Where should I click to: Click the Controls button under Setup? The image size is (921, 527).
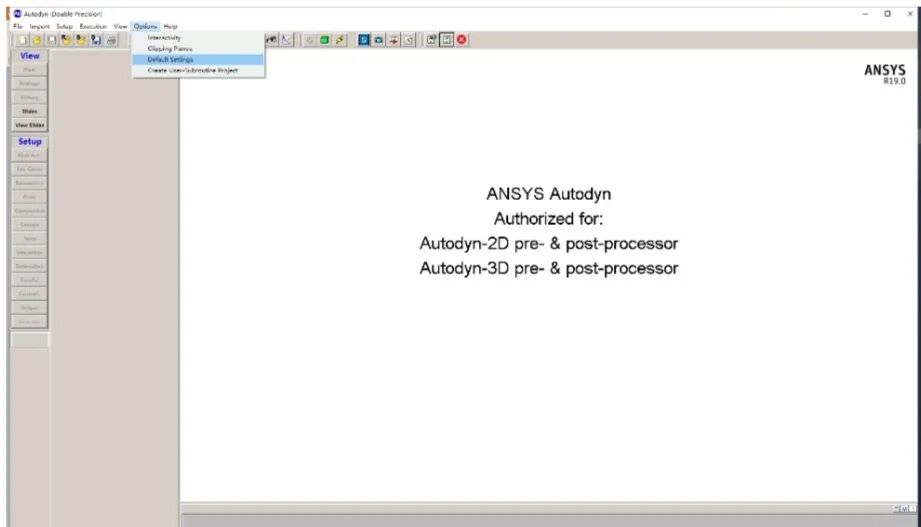tap(29, 294)
